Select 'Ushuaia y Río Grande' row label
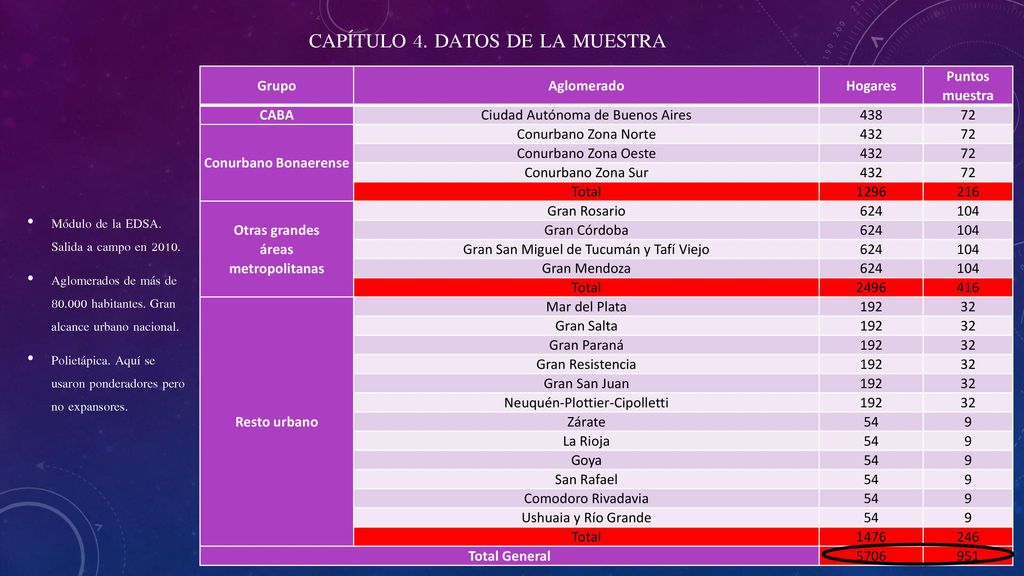 point(586,517)
